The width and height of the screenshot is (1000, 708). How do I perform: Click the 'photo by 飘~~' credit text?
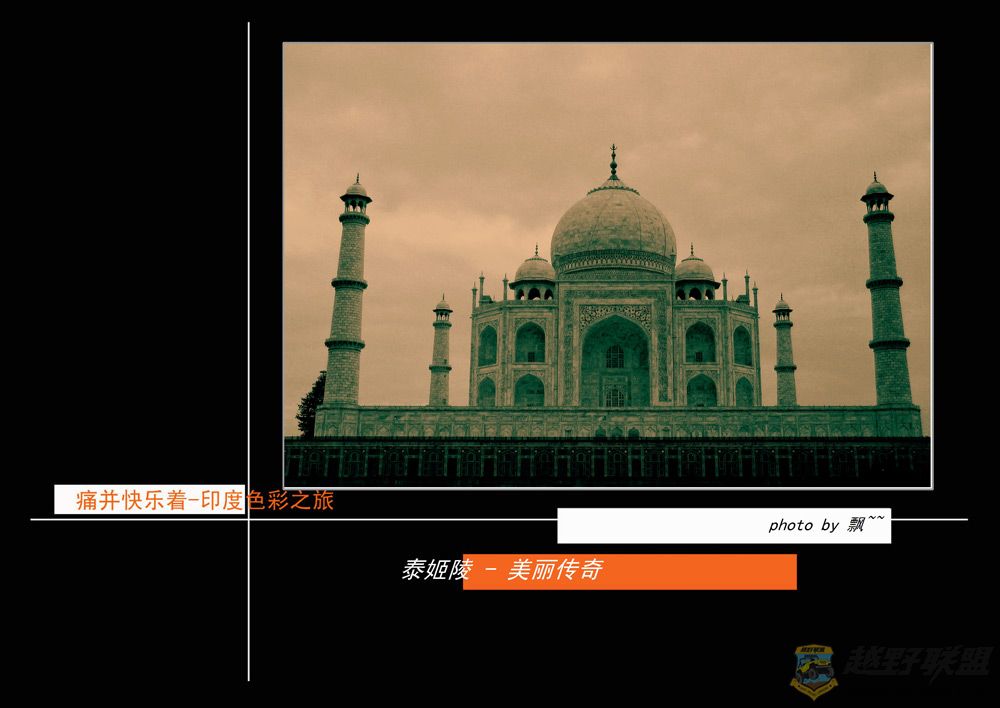pyautogui.click(x=826, y=525)
